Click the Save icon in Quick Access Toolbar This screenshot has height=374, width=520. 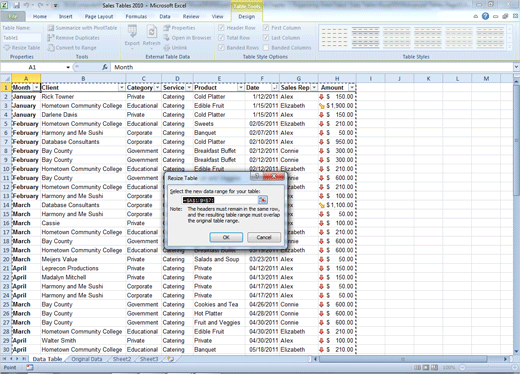tap(16, 5)
